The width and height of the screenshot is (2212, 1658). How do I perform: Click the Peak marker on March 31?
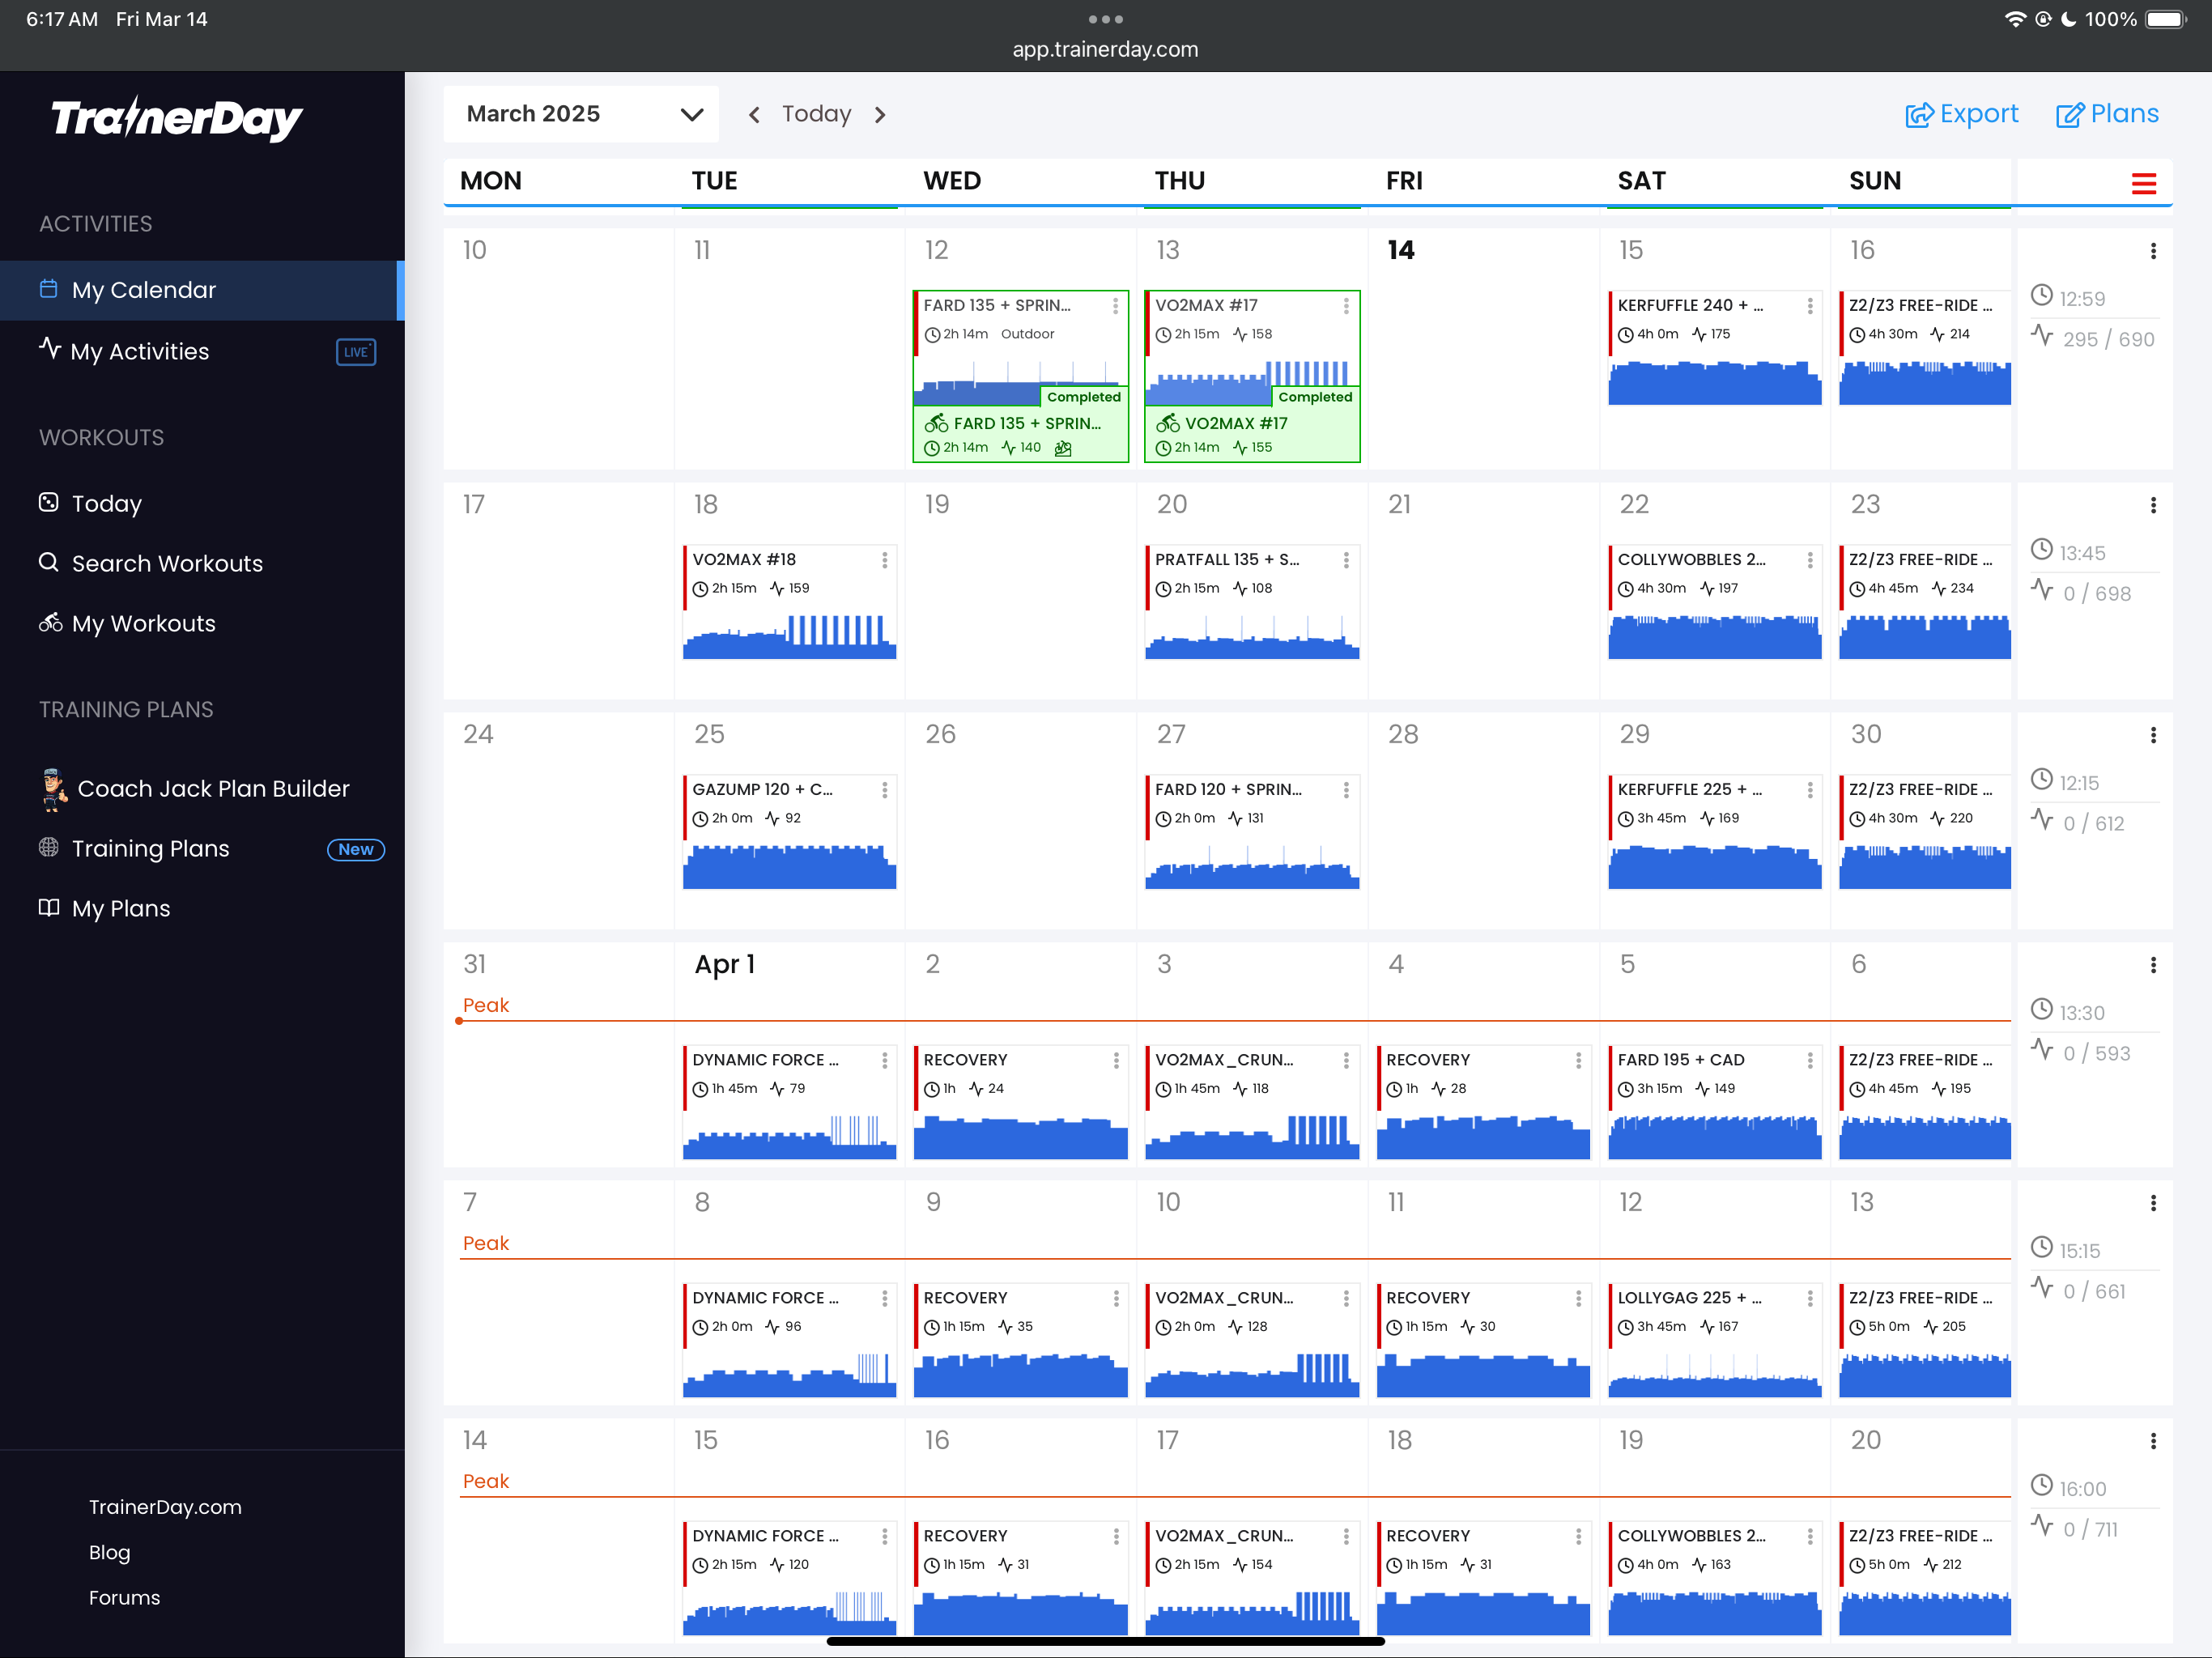tap(485, 1005)
